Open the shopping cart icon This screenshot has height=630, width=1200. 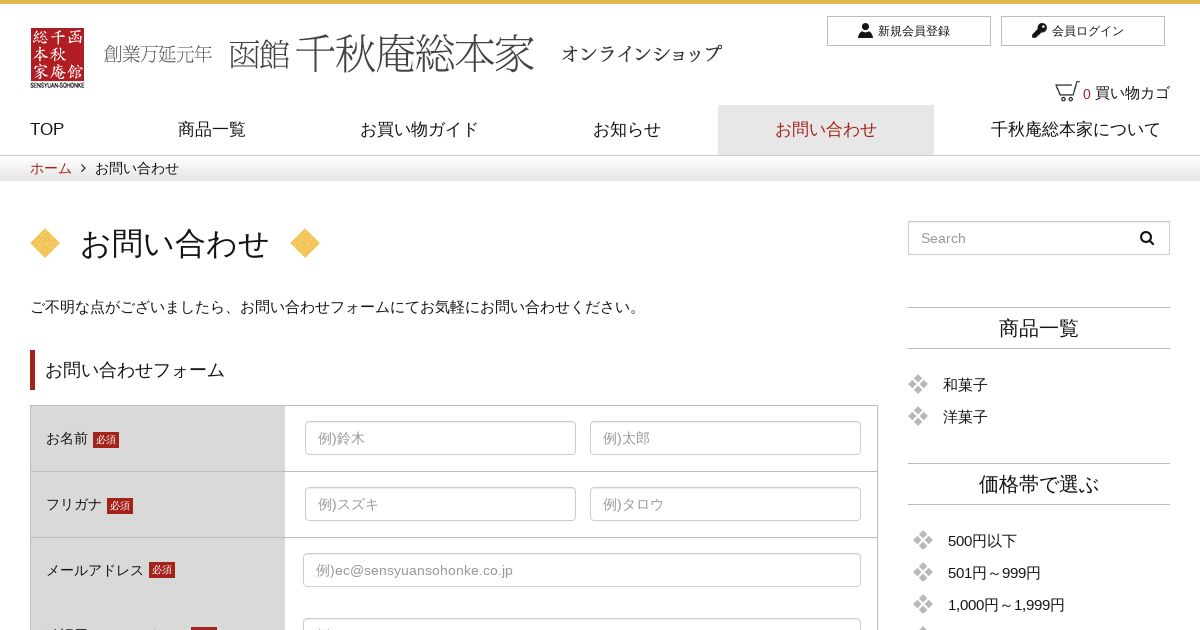point(1066,92)
